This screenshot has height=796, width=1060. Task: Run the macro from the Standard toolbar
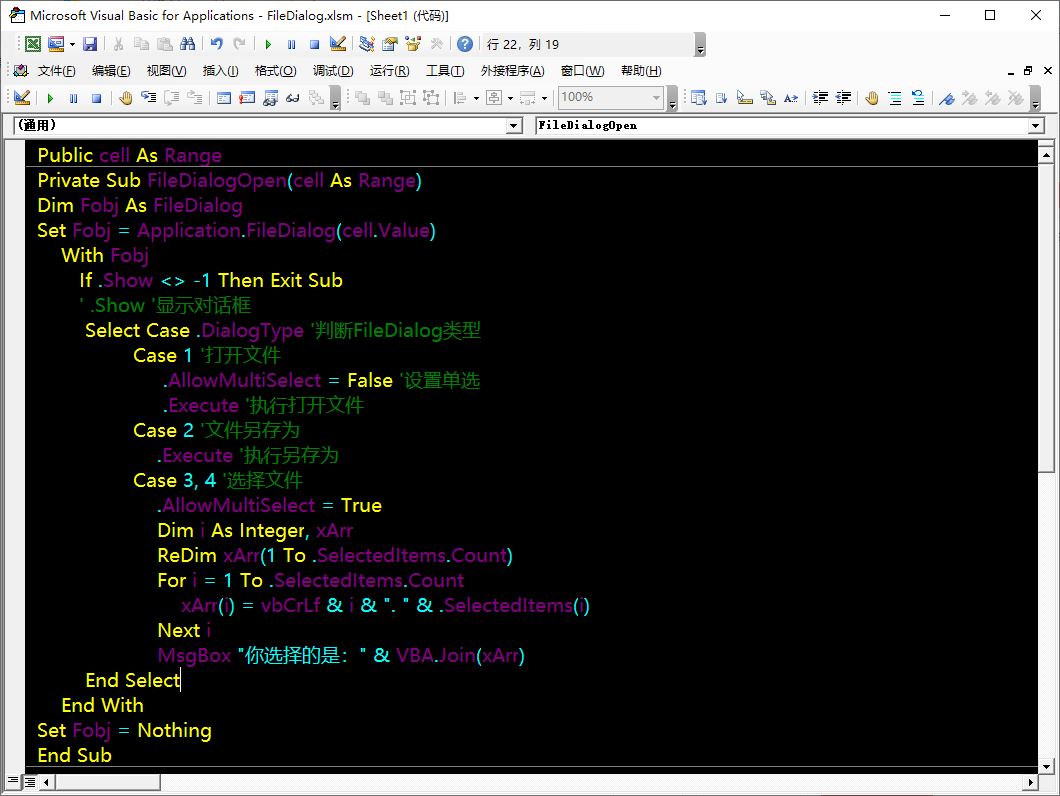point(268,45)
